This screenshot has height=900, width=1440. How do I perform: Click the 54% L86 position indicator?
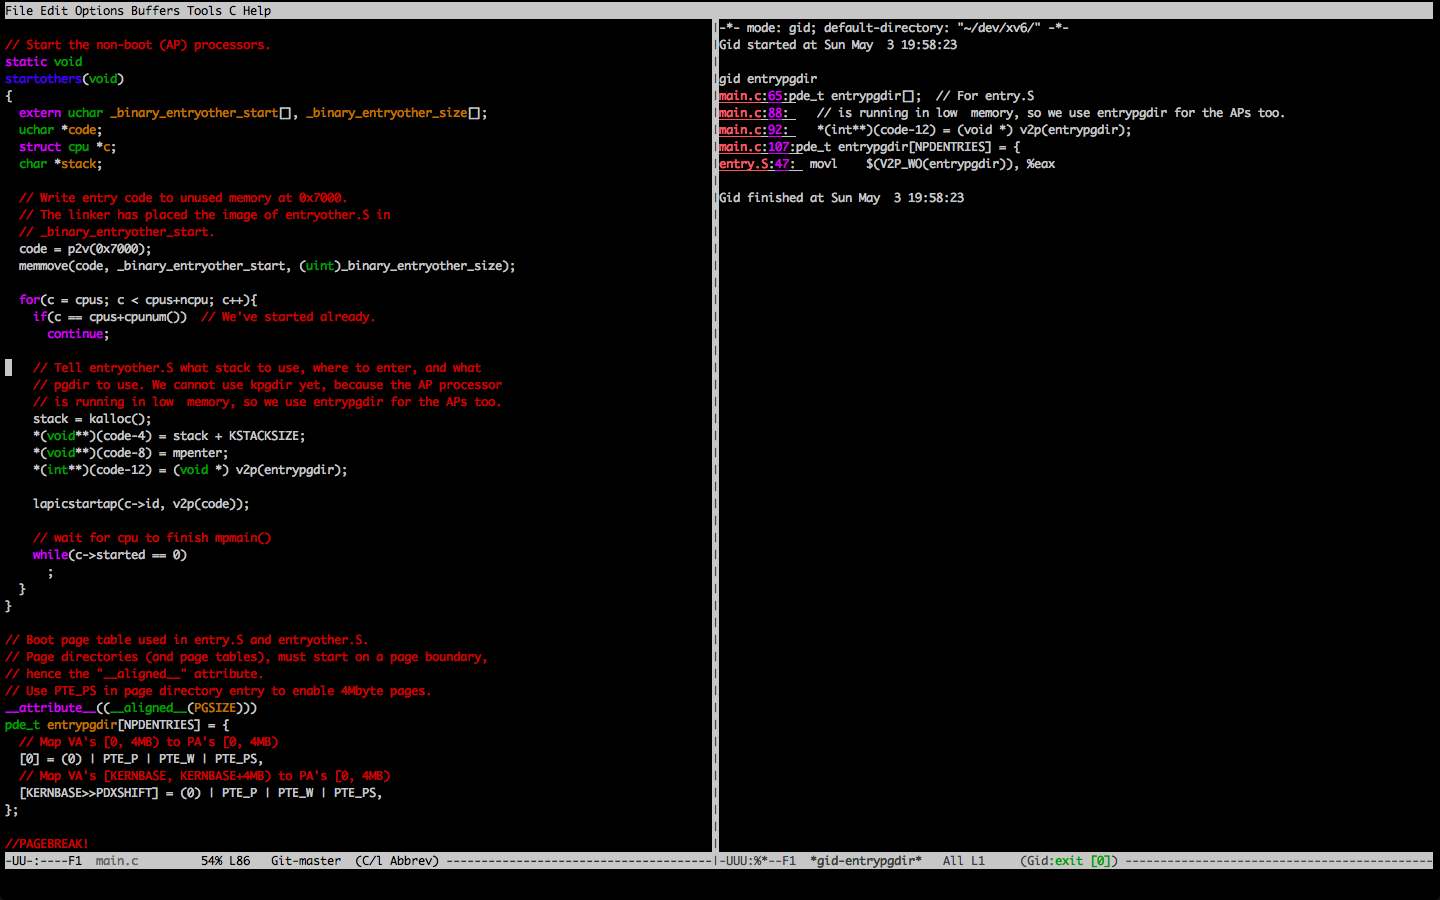pyautogui.click(x=225, y=860)
